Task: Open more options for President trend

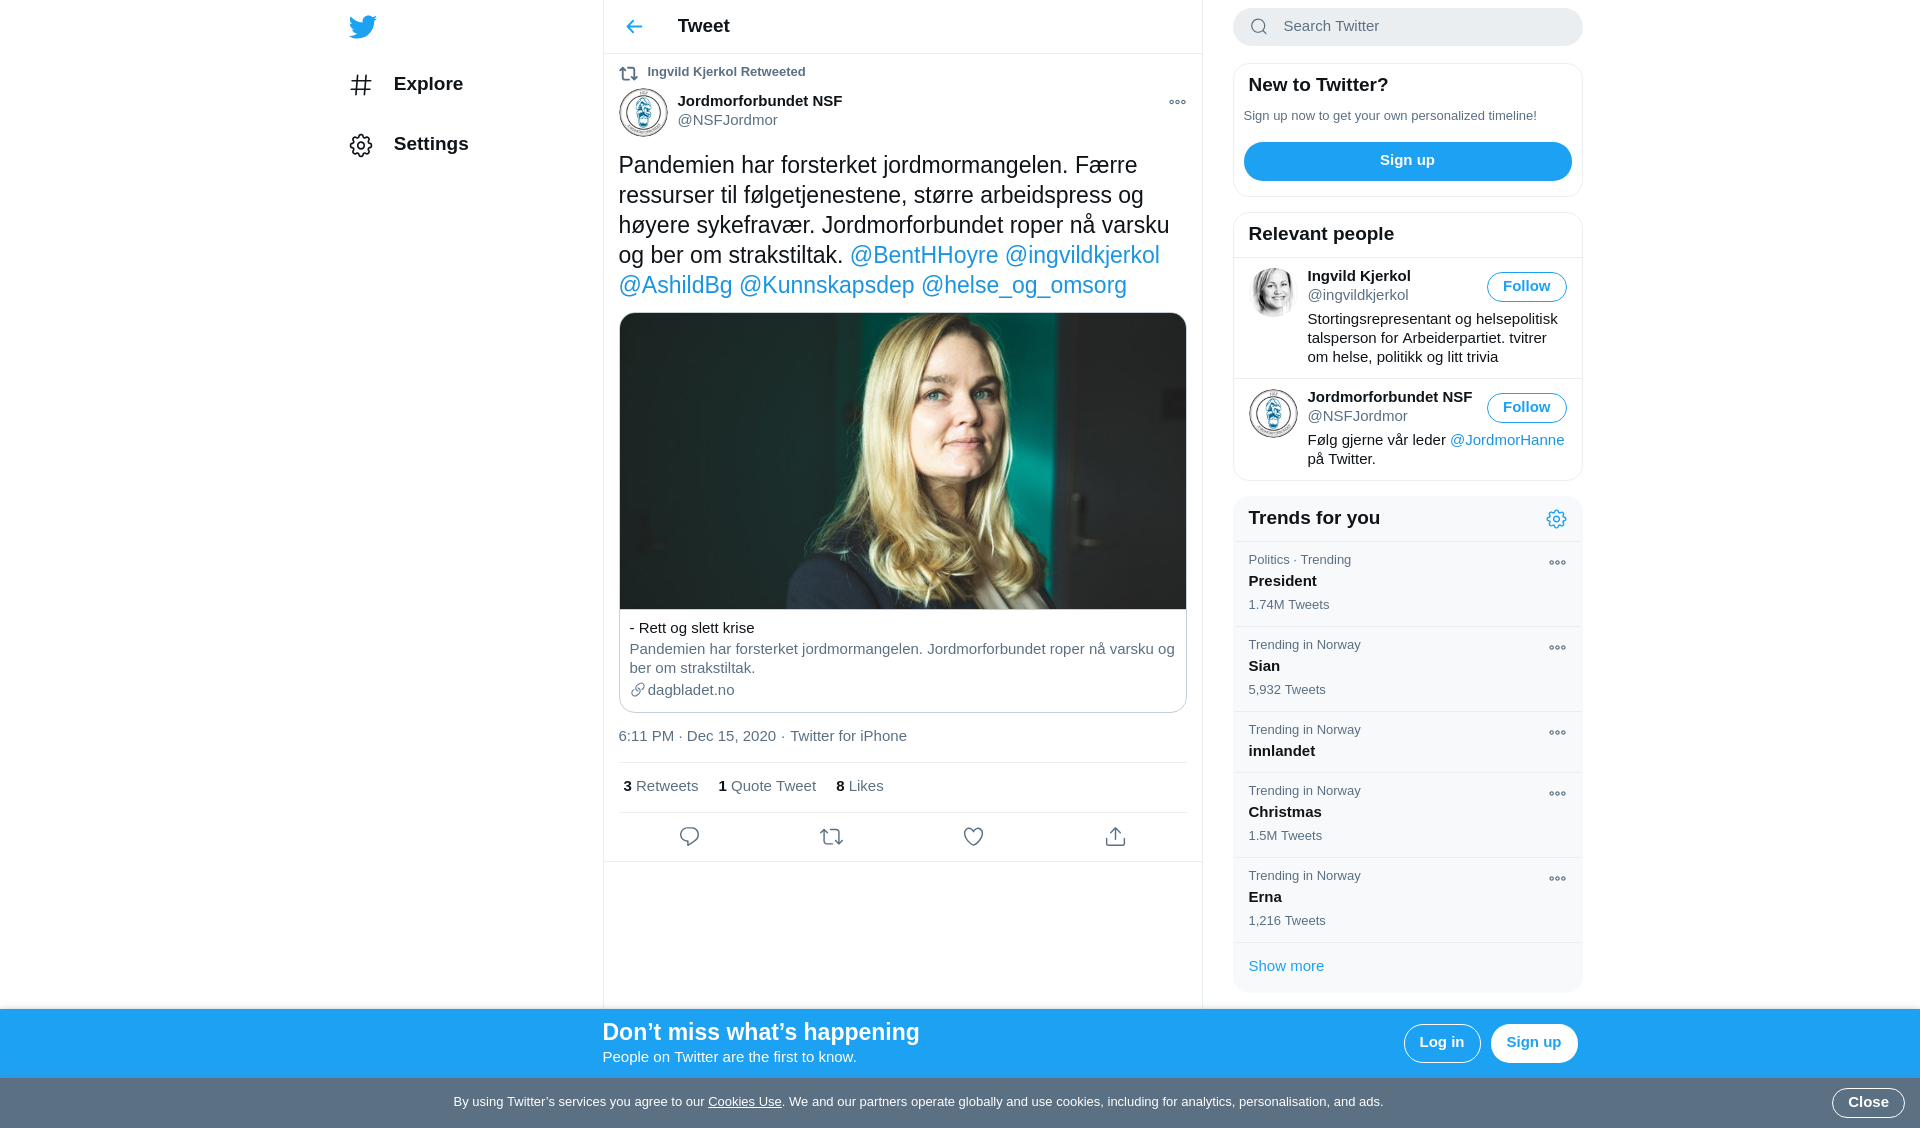Action: [1557, 563]
